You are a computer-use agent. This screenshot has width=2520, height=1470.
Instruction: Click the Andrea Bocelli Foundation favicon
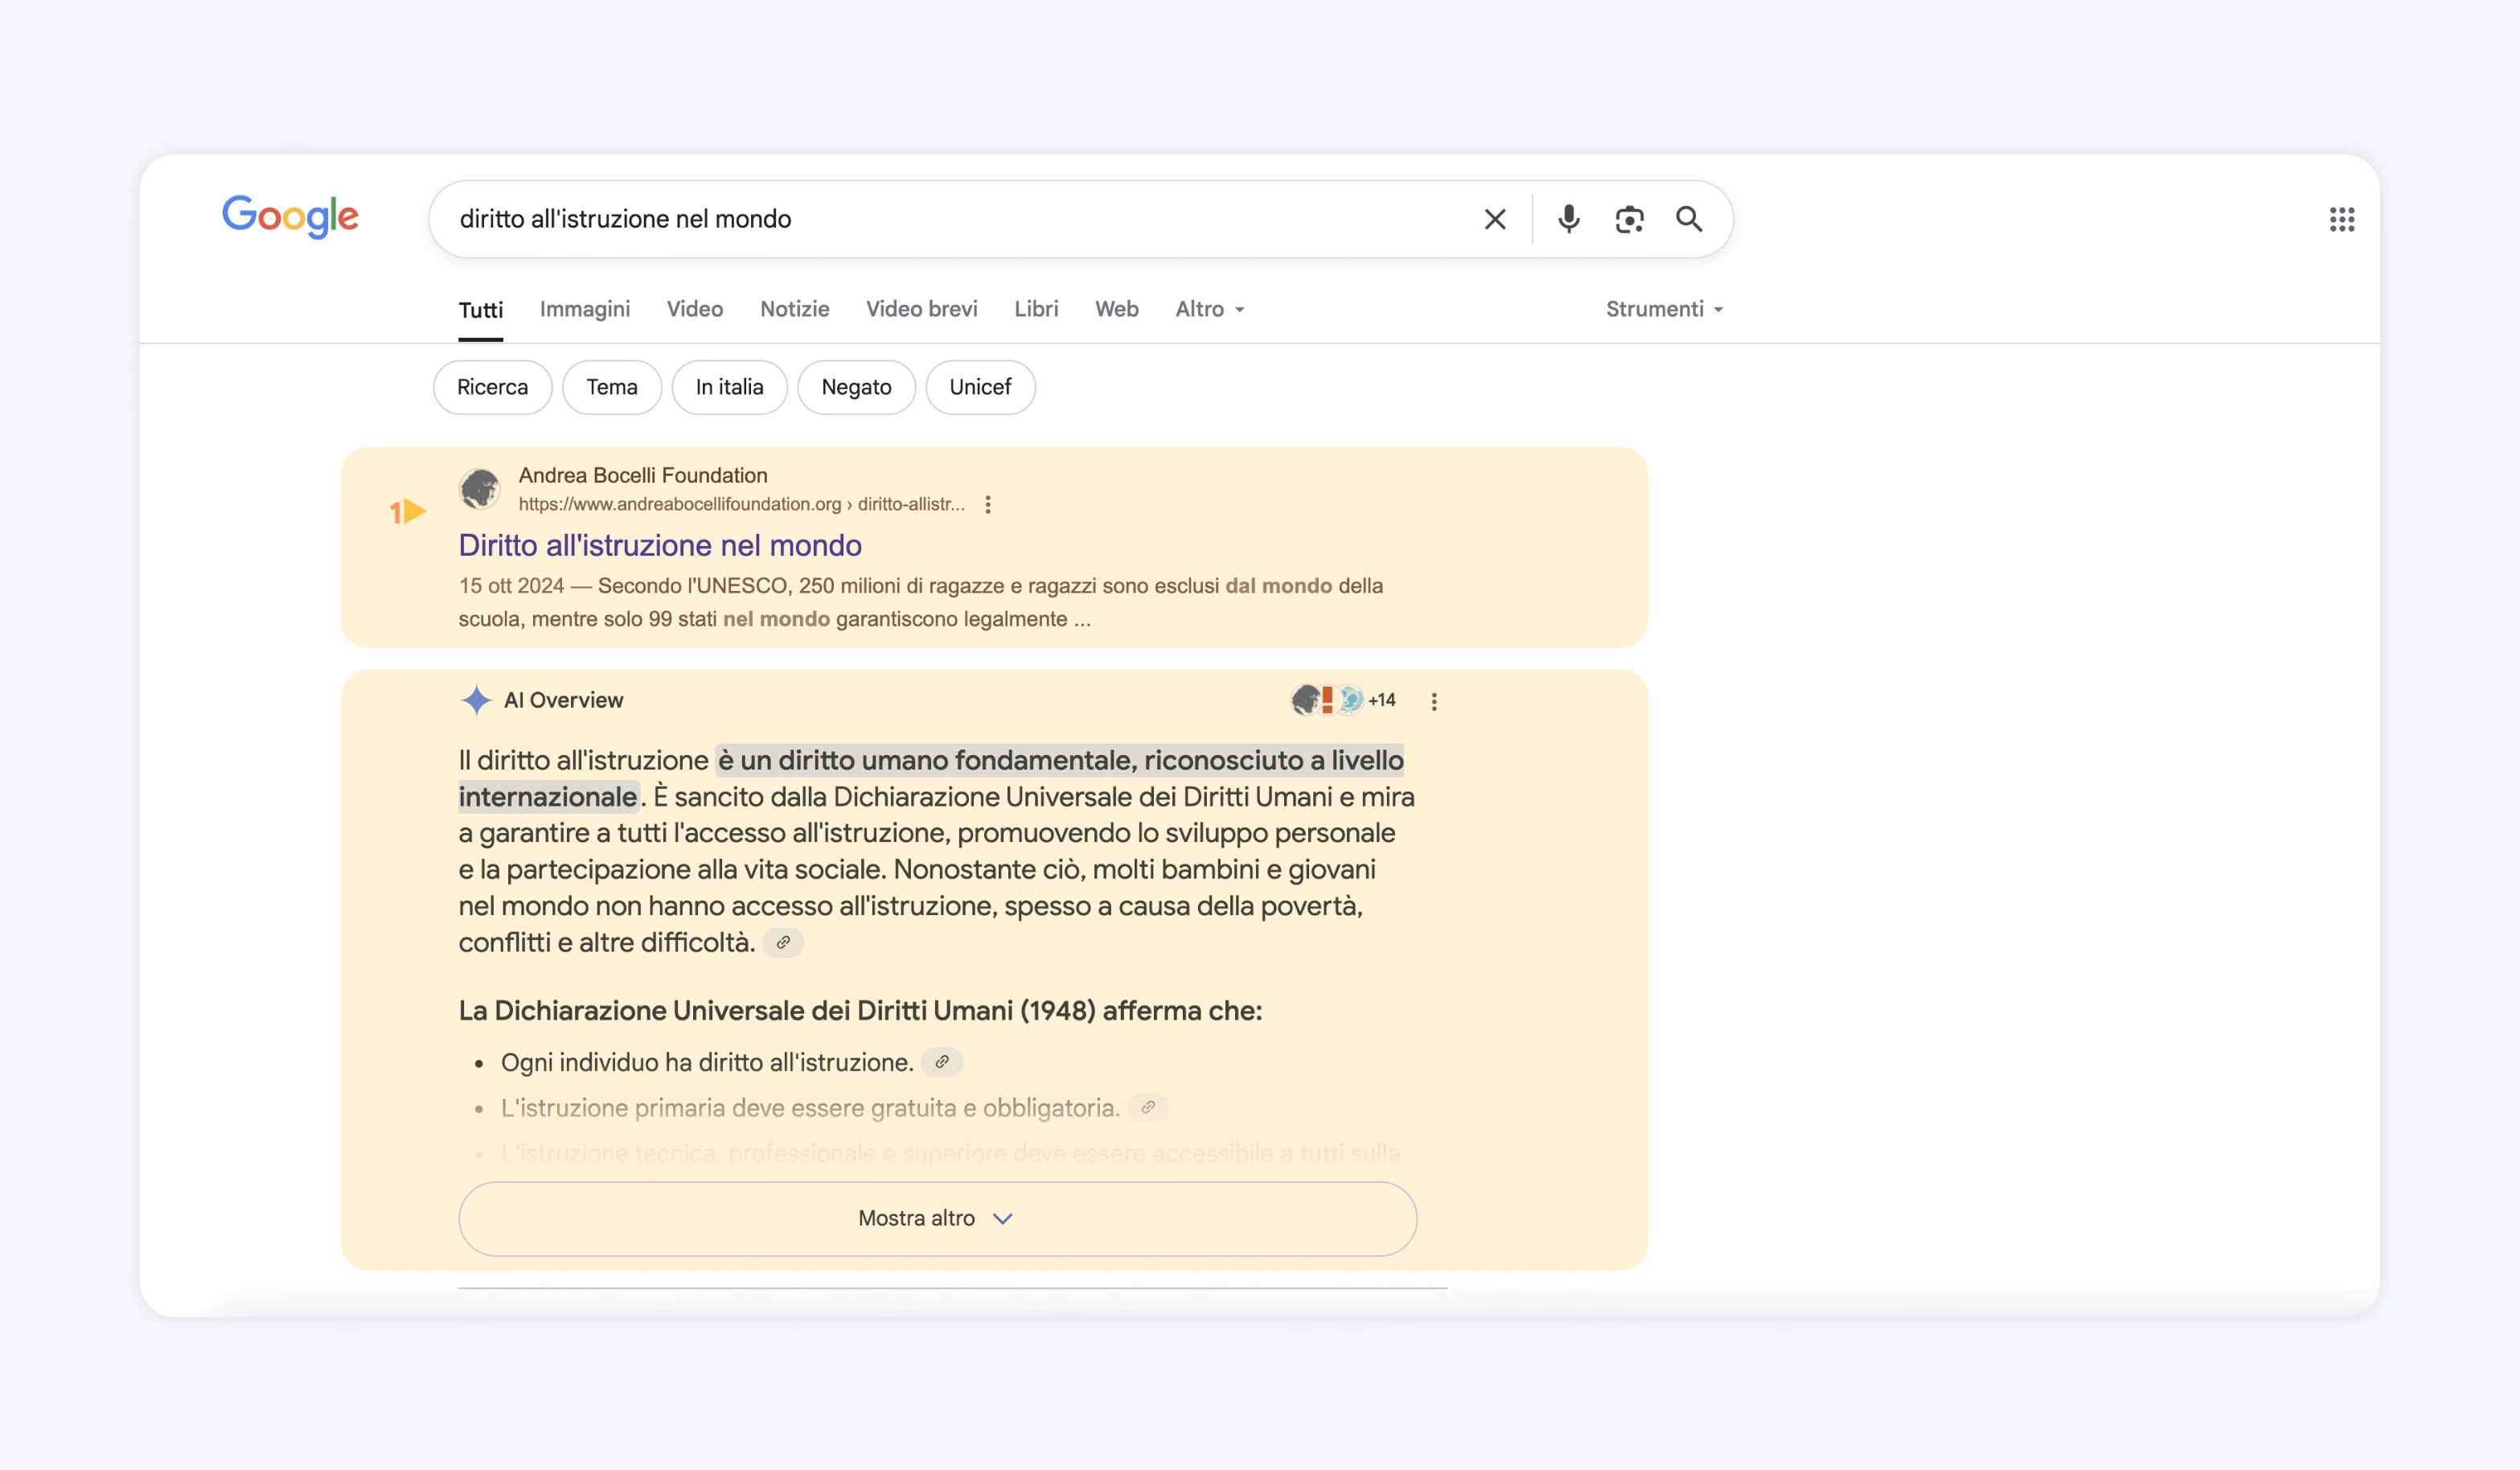(480, 489)
